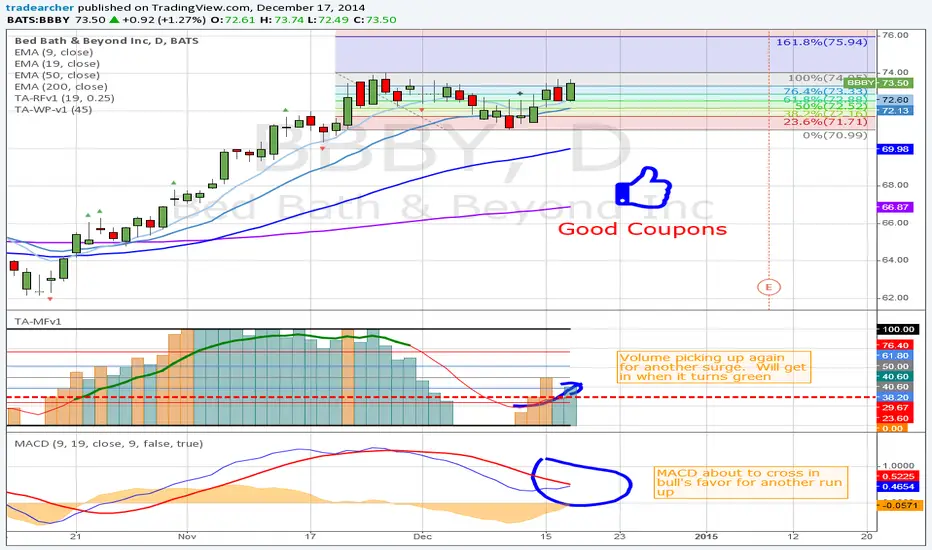932x550 pixels.
Task: Click the 76.00 price axis value
Action: [895, 35]
